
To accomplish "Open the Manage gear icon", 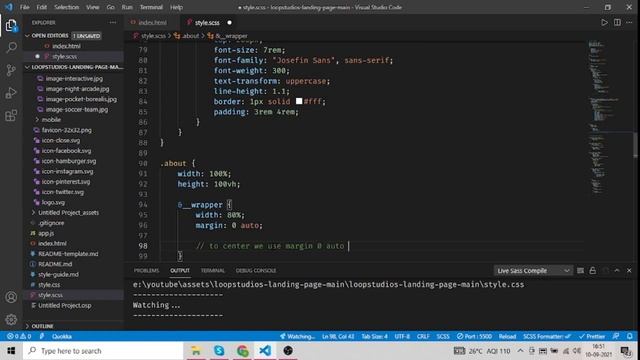I will (11, 319).
